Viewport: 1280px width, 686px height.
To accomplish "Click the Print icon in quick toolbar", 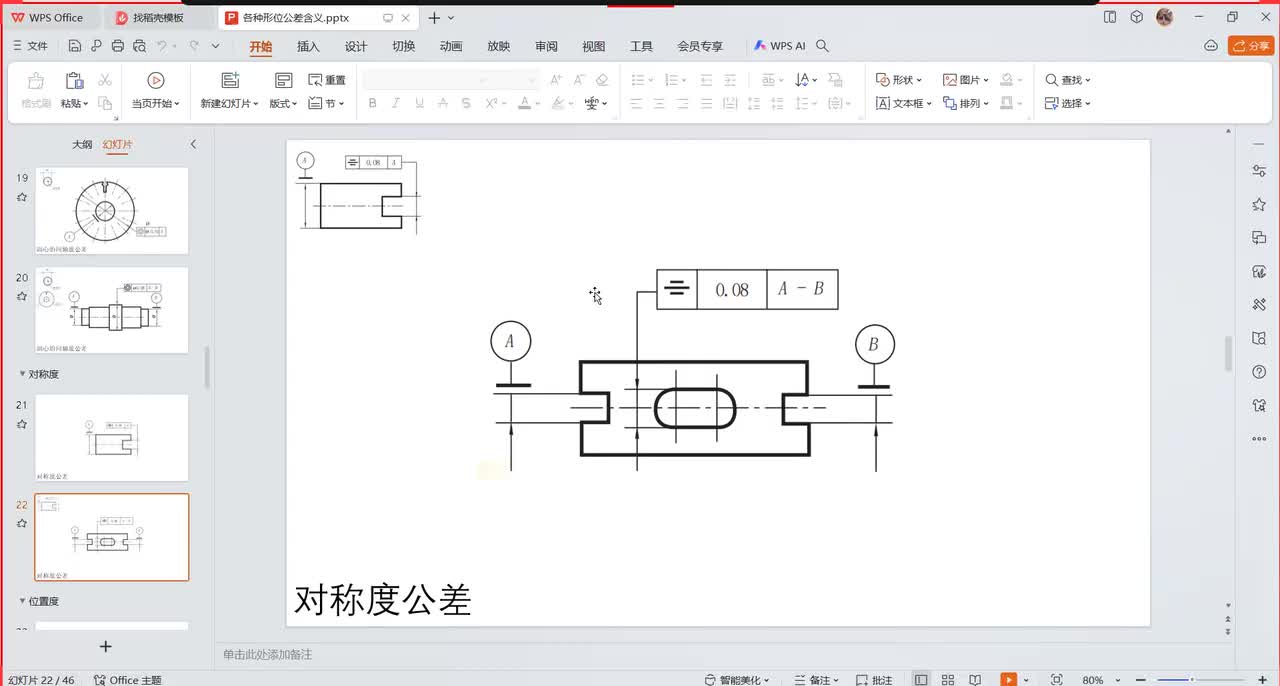I will click(x=118, y=46).
